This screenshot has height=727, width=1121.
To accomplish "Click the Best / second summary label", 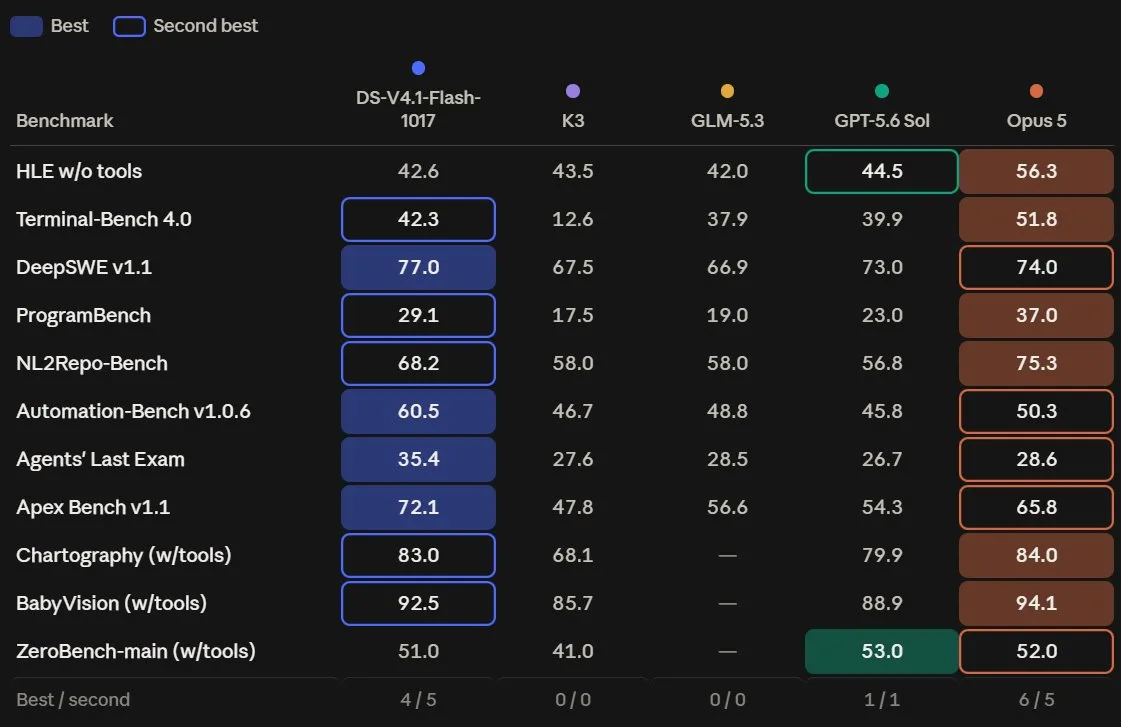I will 73,699.
